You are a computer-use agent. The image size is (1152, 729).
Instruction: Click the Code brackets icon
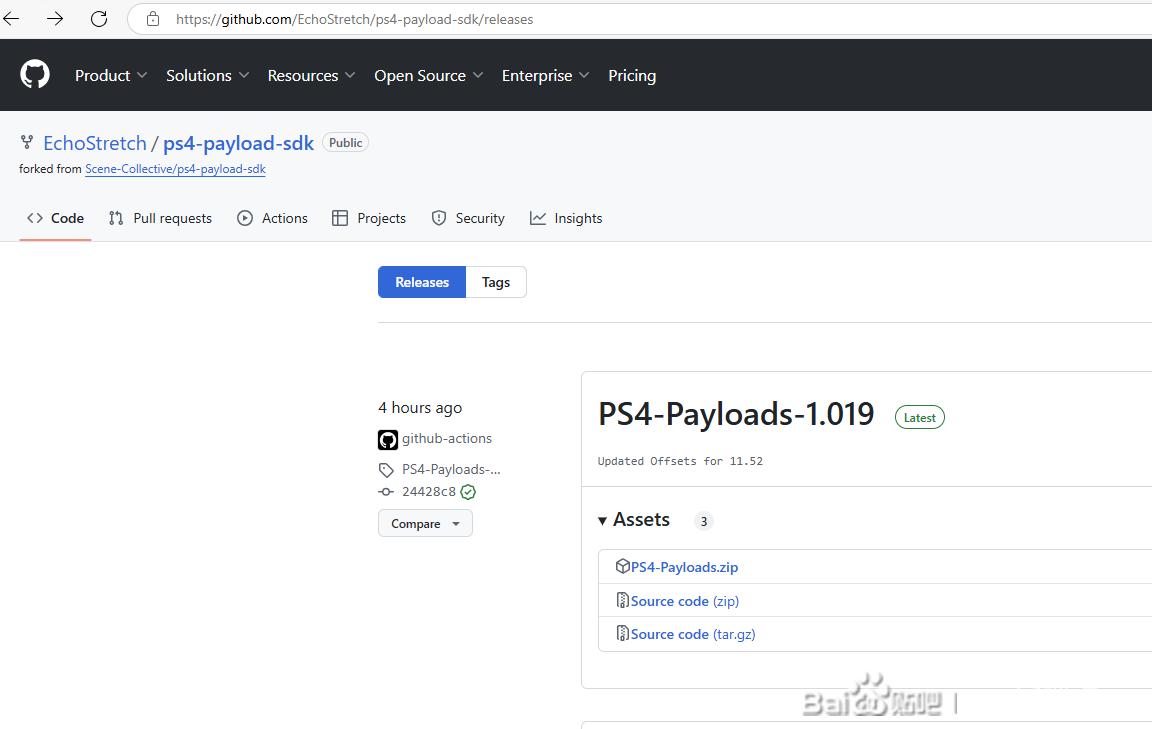point(35,218)
